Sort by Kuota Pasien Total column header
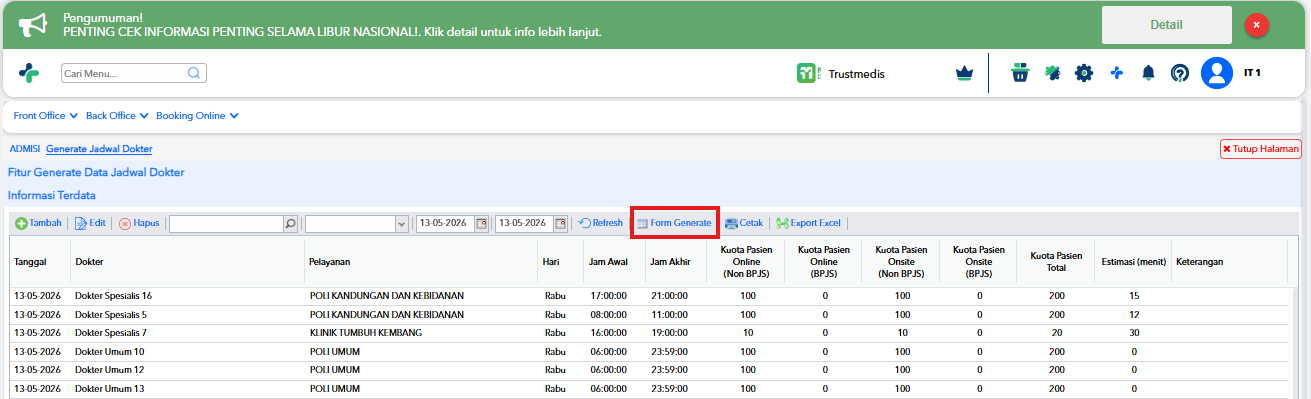1311x399 pixels. point(1056,262)
